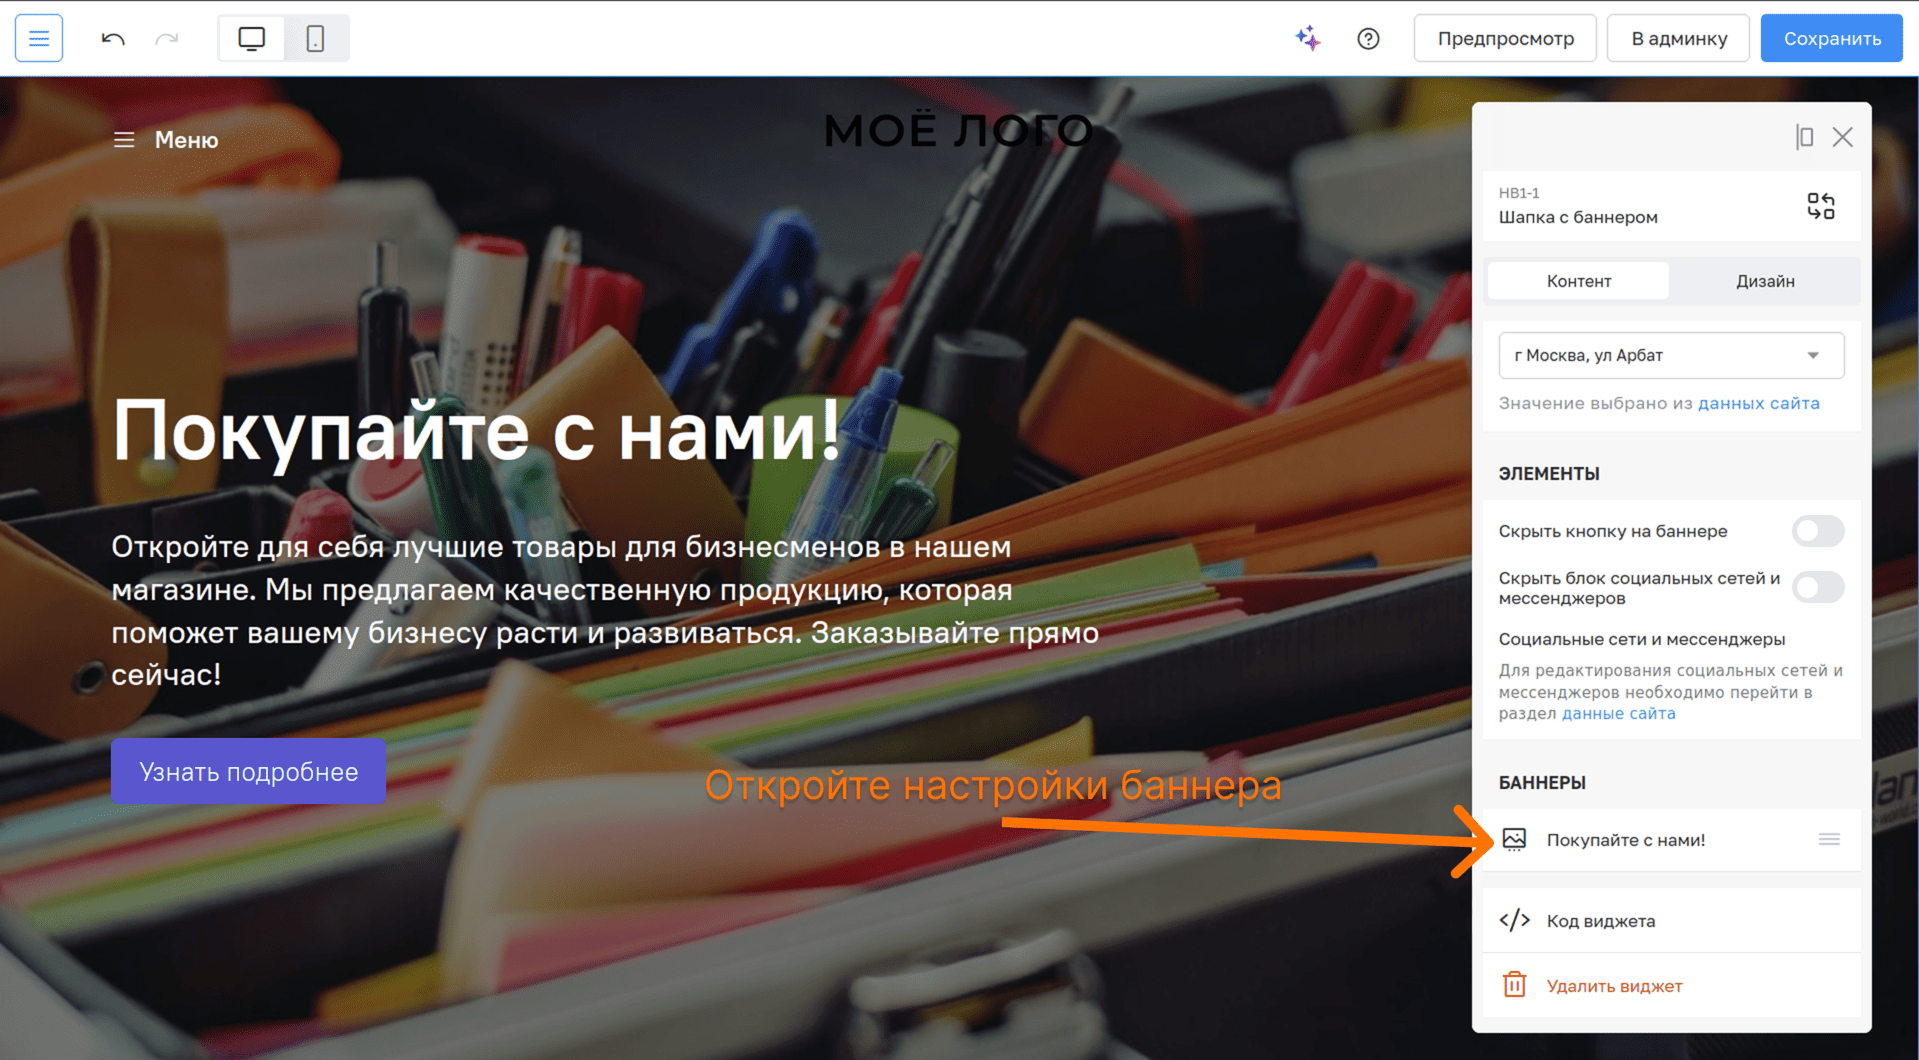This screenshot has width=1919, height=1060.
Task: Follow the данных сайта link under address
Action: [x=1758, y=403]
